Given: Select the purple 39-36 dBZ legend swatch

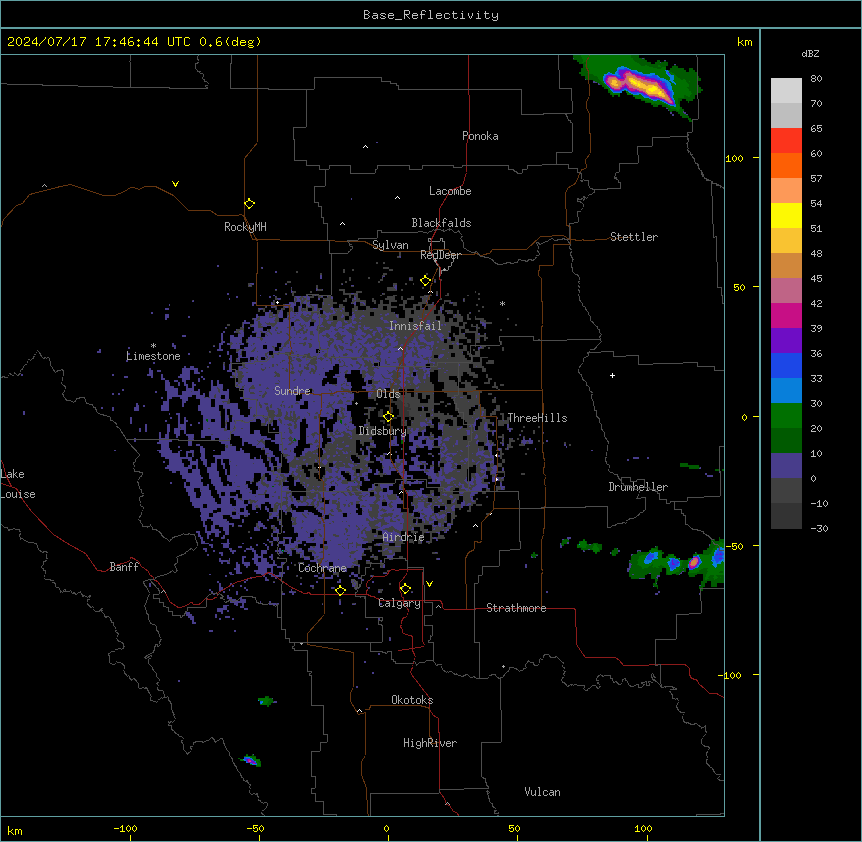Looking at the screenshot, I should pos(786,341).
